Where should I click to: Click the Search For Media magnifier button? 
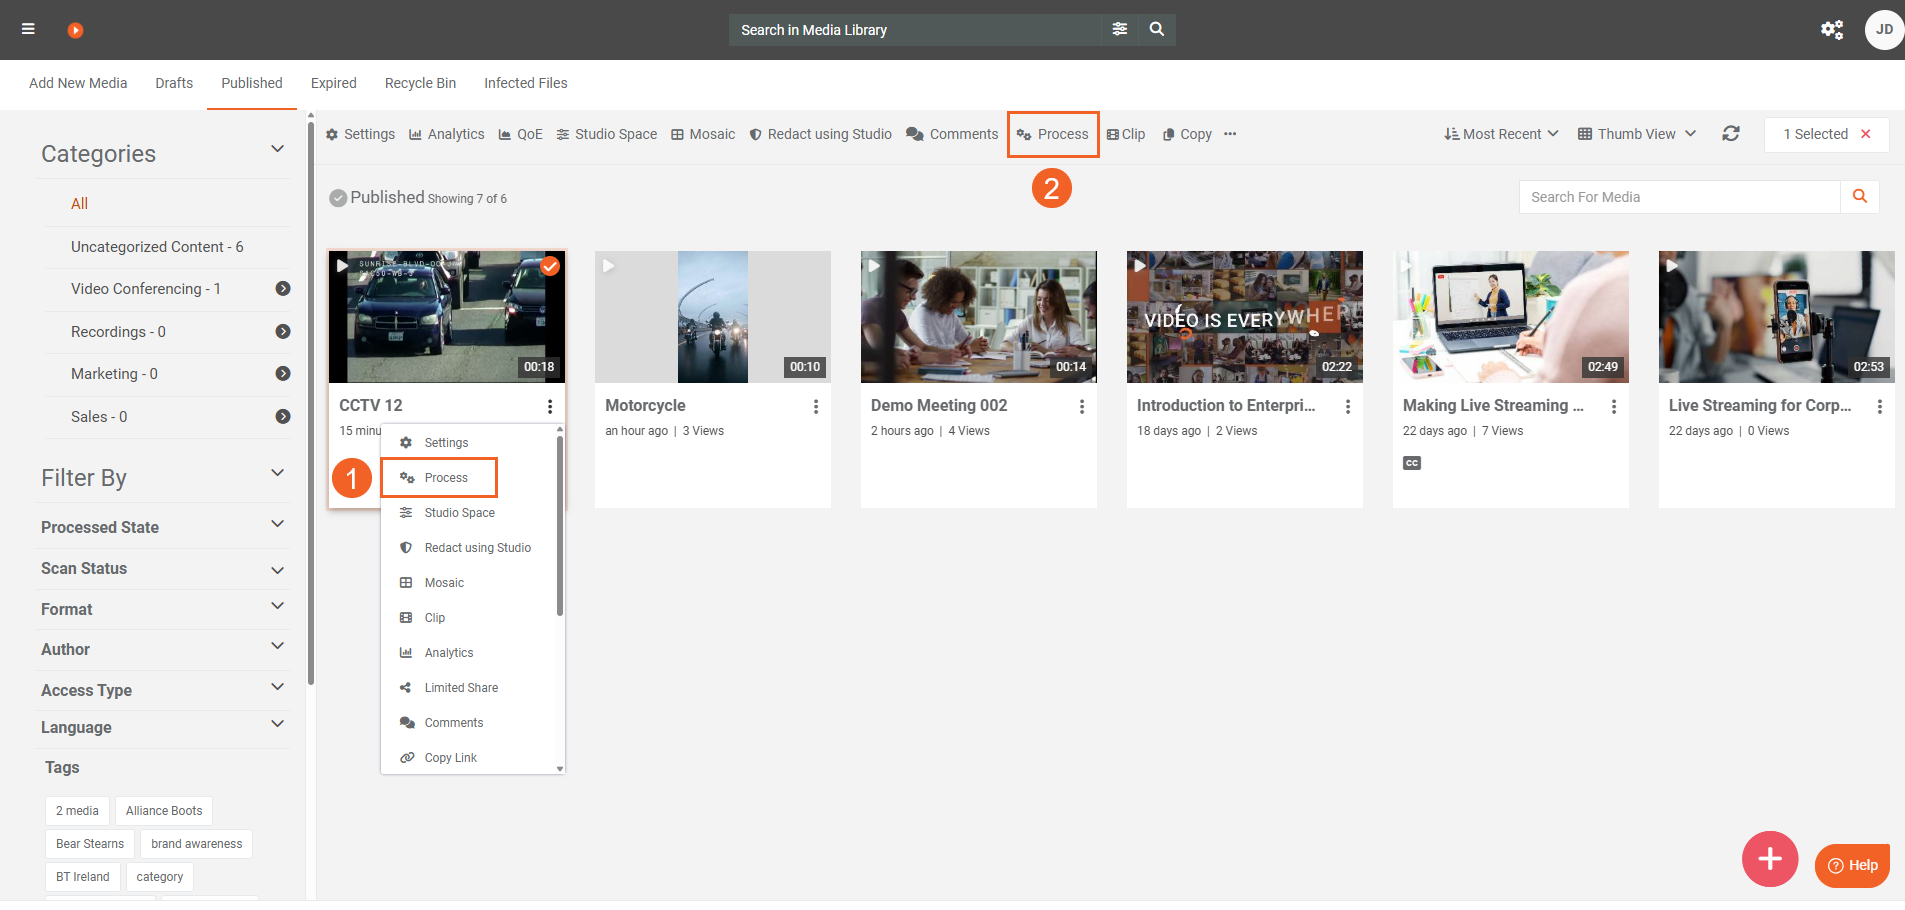pyautogui.click(x=1859, y=197)
